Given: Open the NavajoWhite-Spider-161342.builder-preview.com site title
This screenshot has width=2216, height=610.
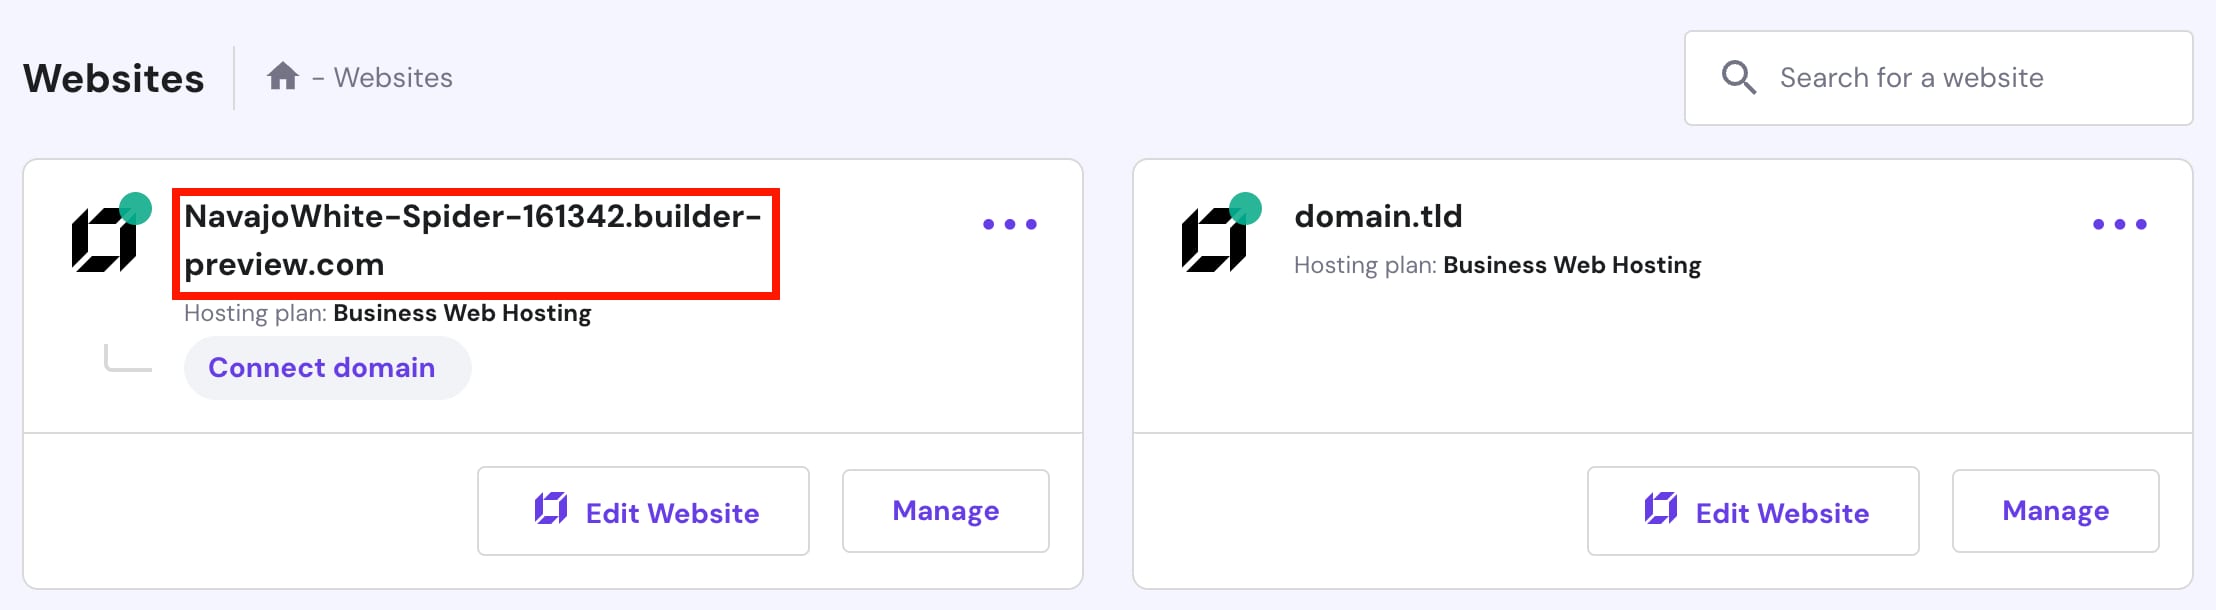Looking at the screenshot, I should pos(473,240).
